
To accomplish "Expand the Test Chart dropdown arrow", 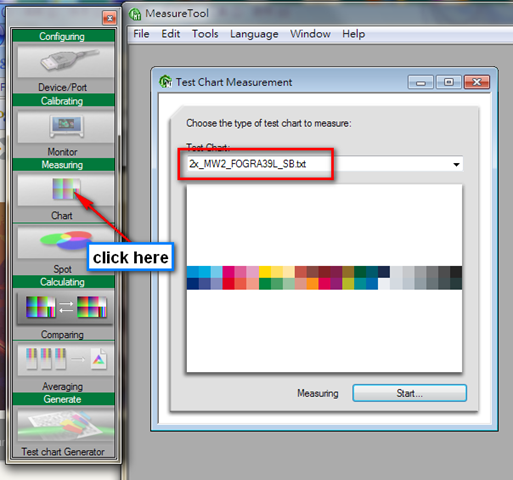I will (456, 164).
